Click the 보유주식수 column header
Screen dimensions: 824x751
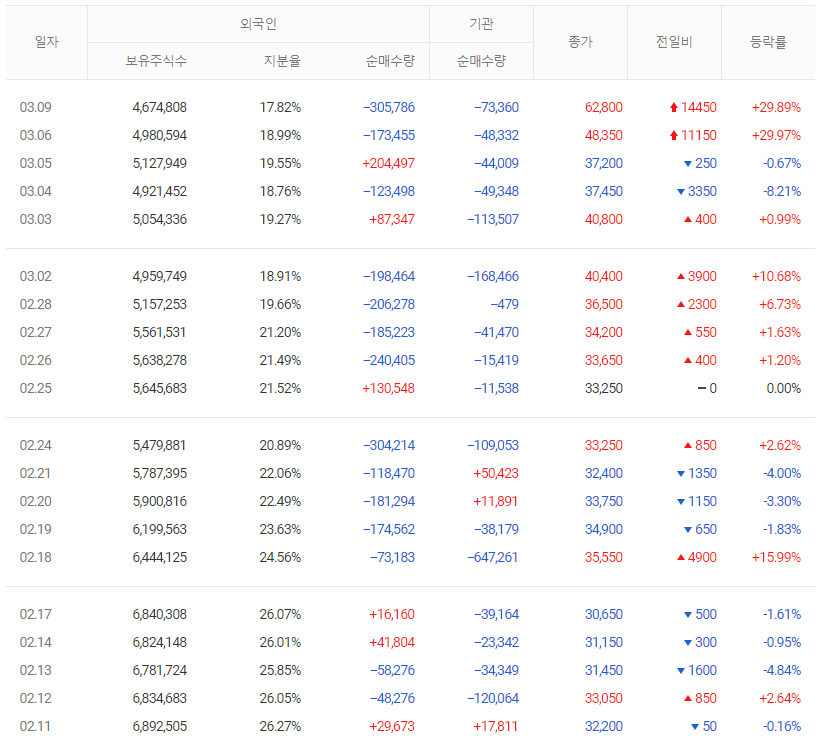[156, 61]
